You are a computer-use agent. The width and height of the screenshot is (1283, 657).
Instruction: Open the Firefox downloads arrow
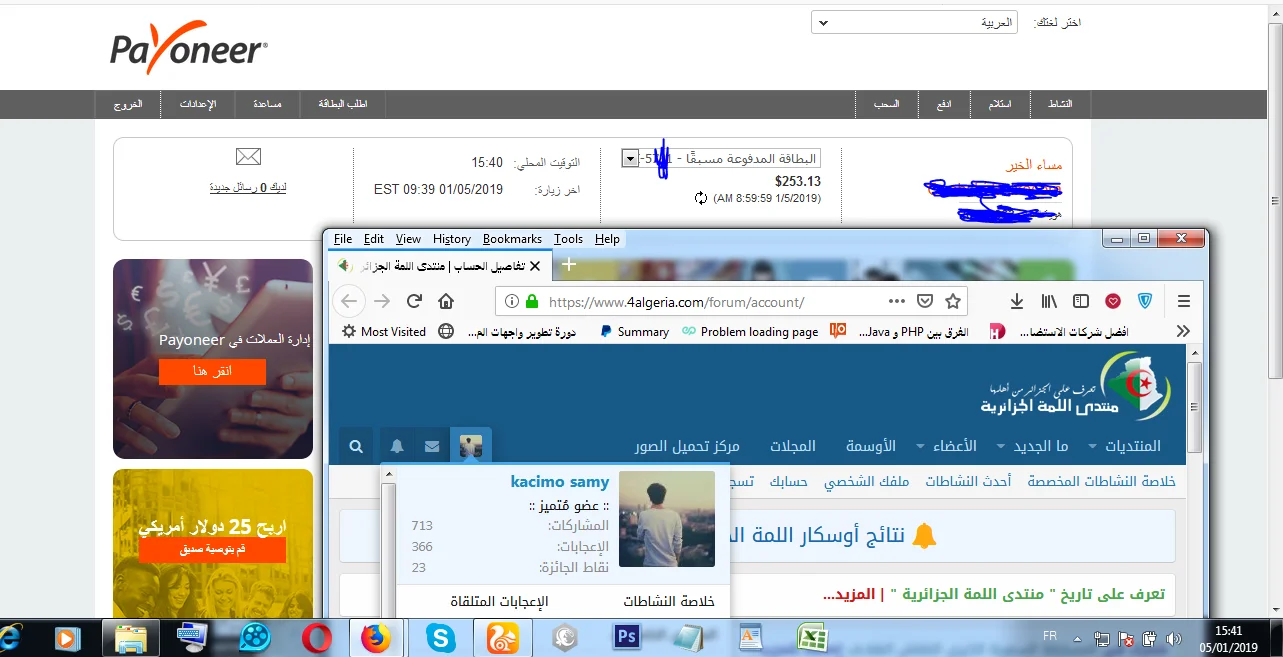1017,301
